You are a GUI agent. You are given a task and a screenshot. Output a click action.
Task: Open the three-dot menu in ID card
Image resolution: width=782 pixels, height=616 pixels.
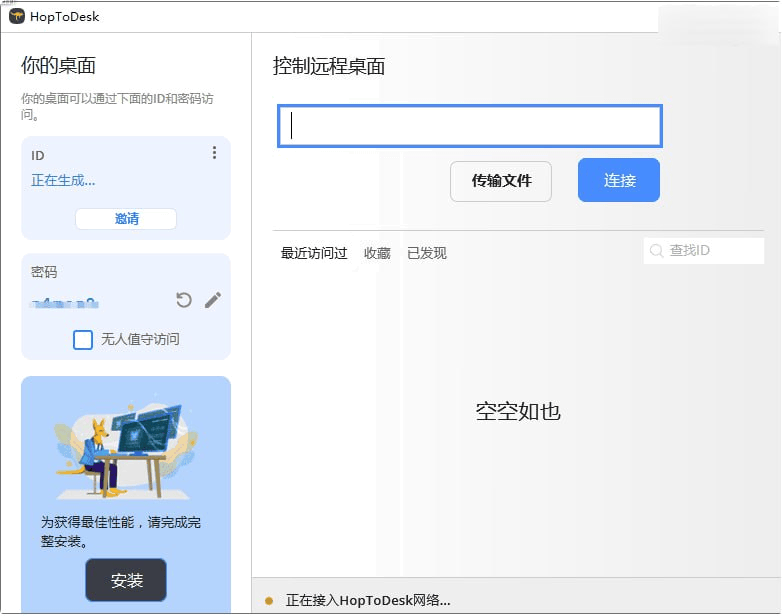[x=214, y=153]
